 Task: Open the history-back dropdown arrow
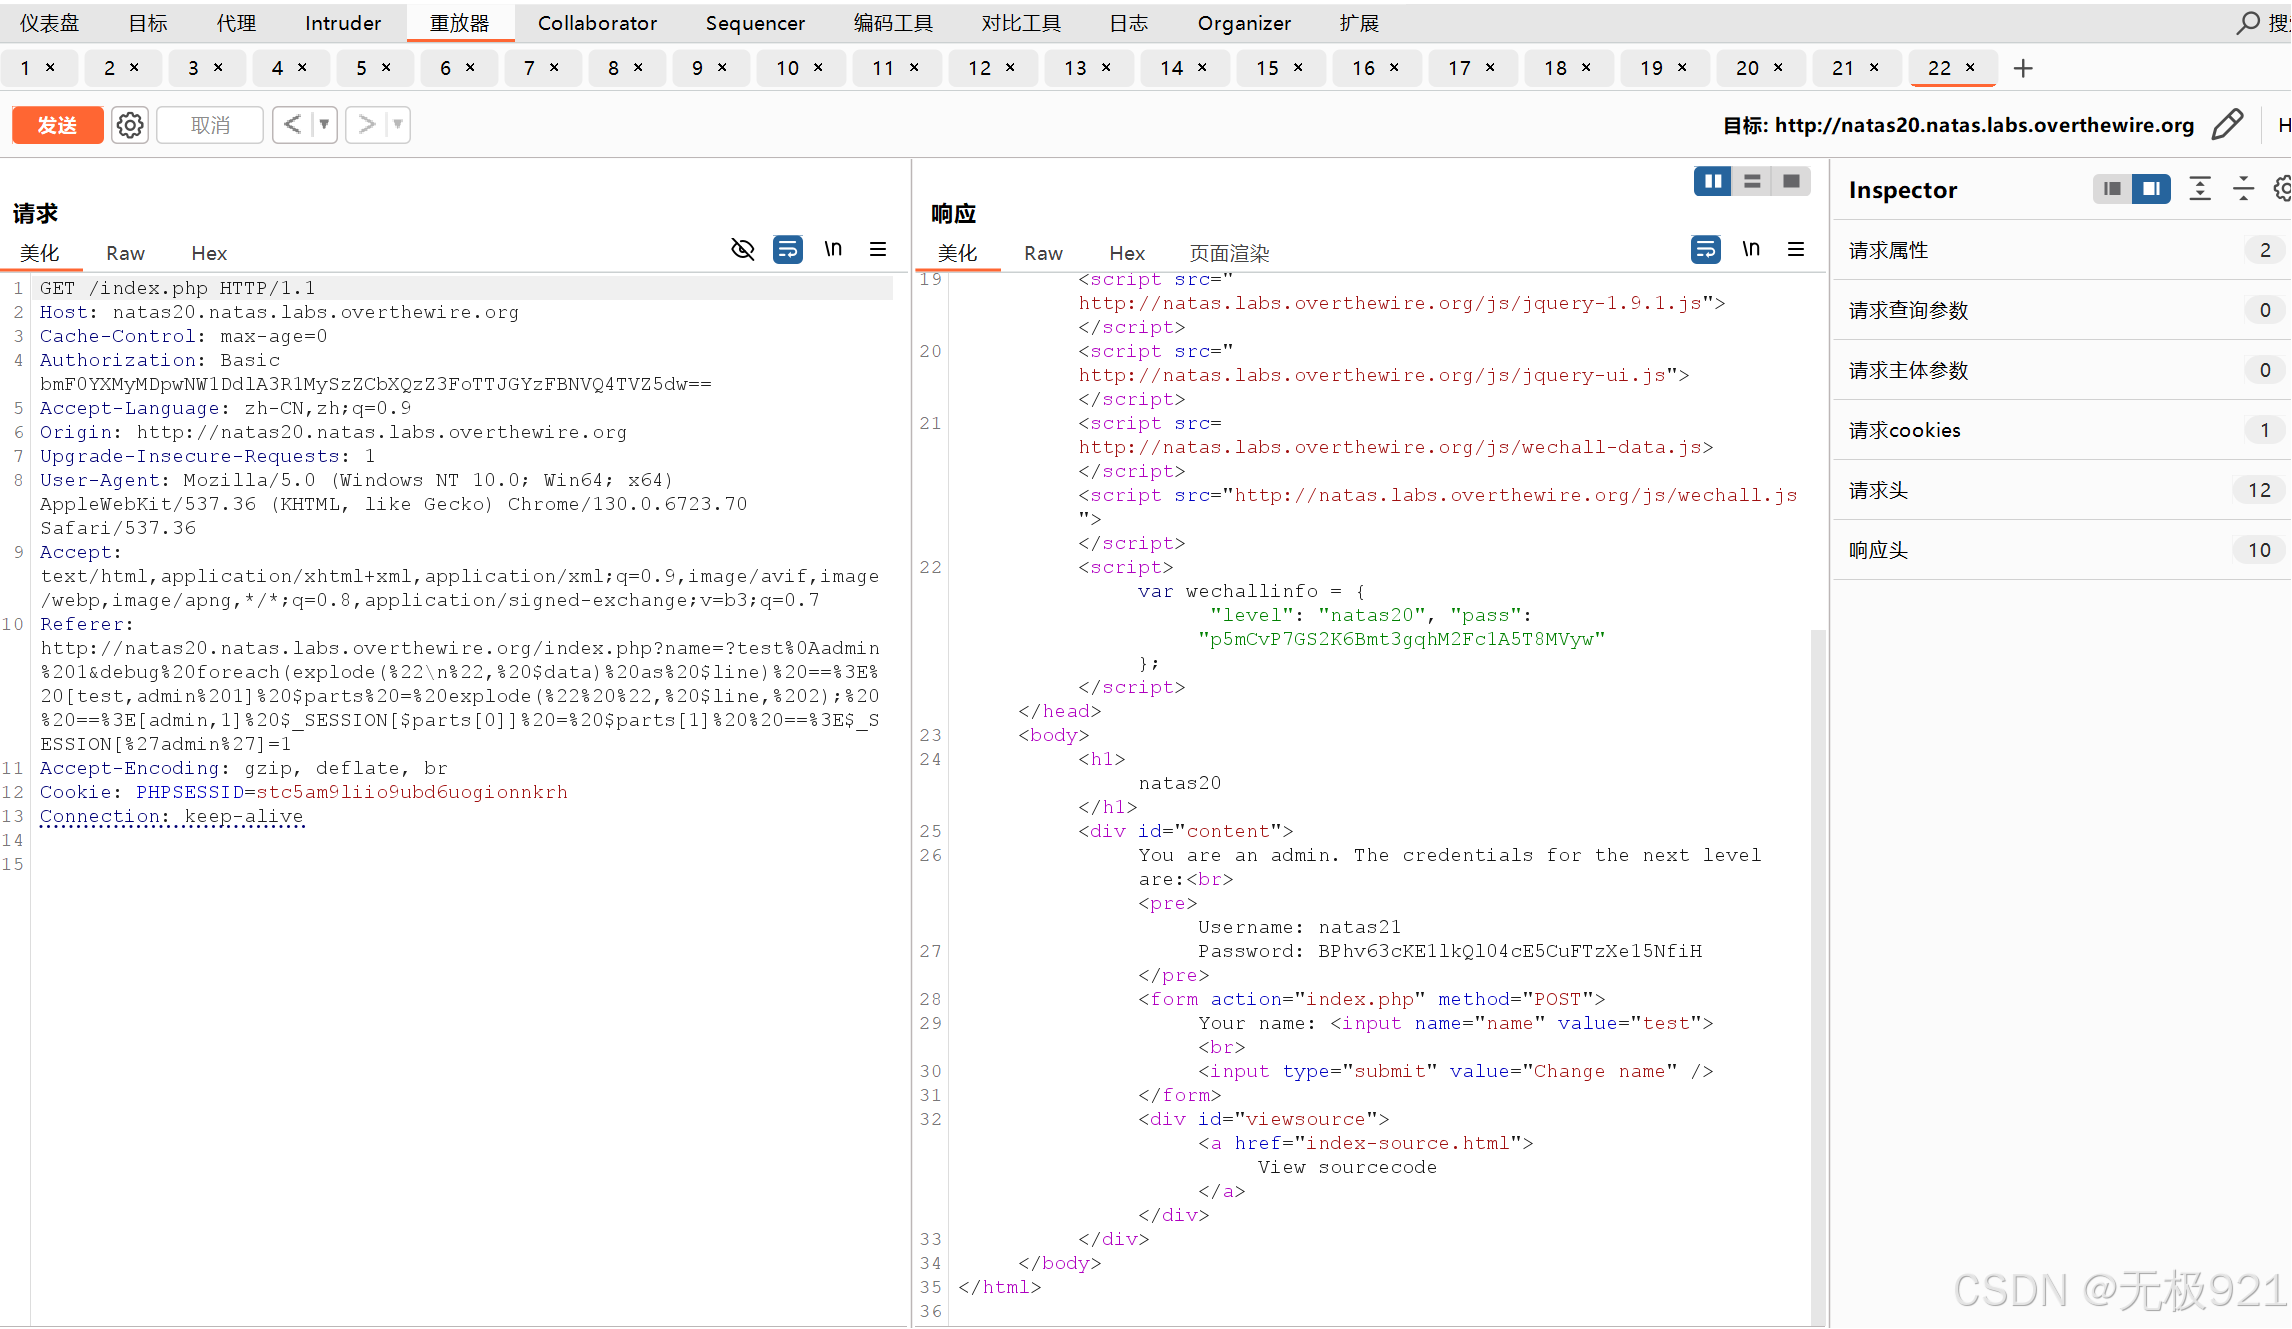coord(324,125)
